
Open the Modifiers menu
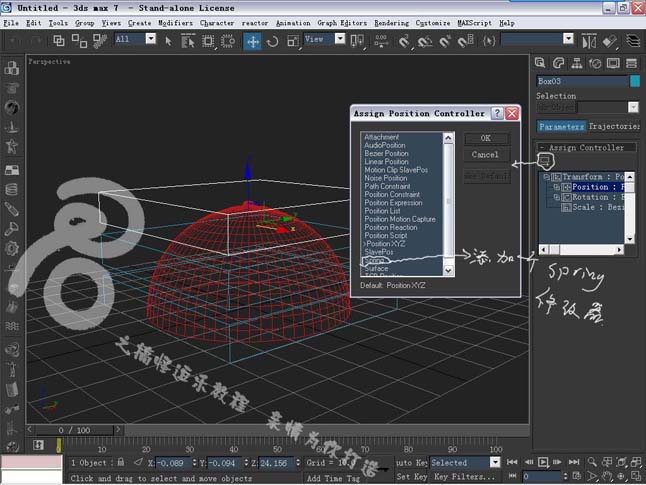(x=175, y=23)
